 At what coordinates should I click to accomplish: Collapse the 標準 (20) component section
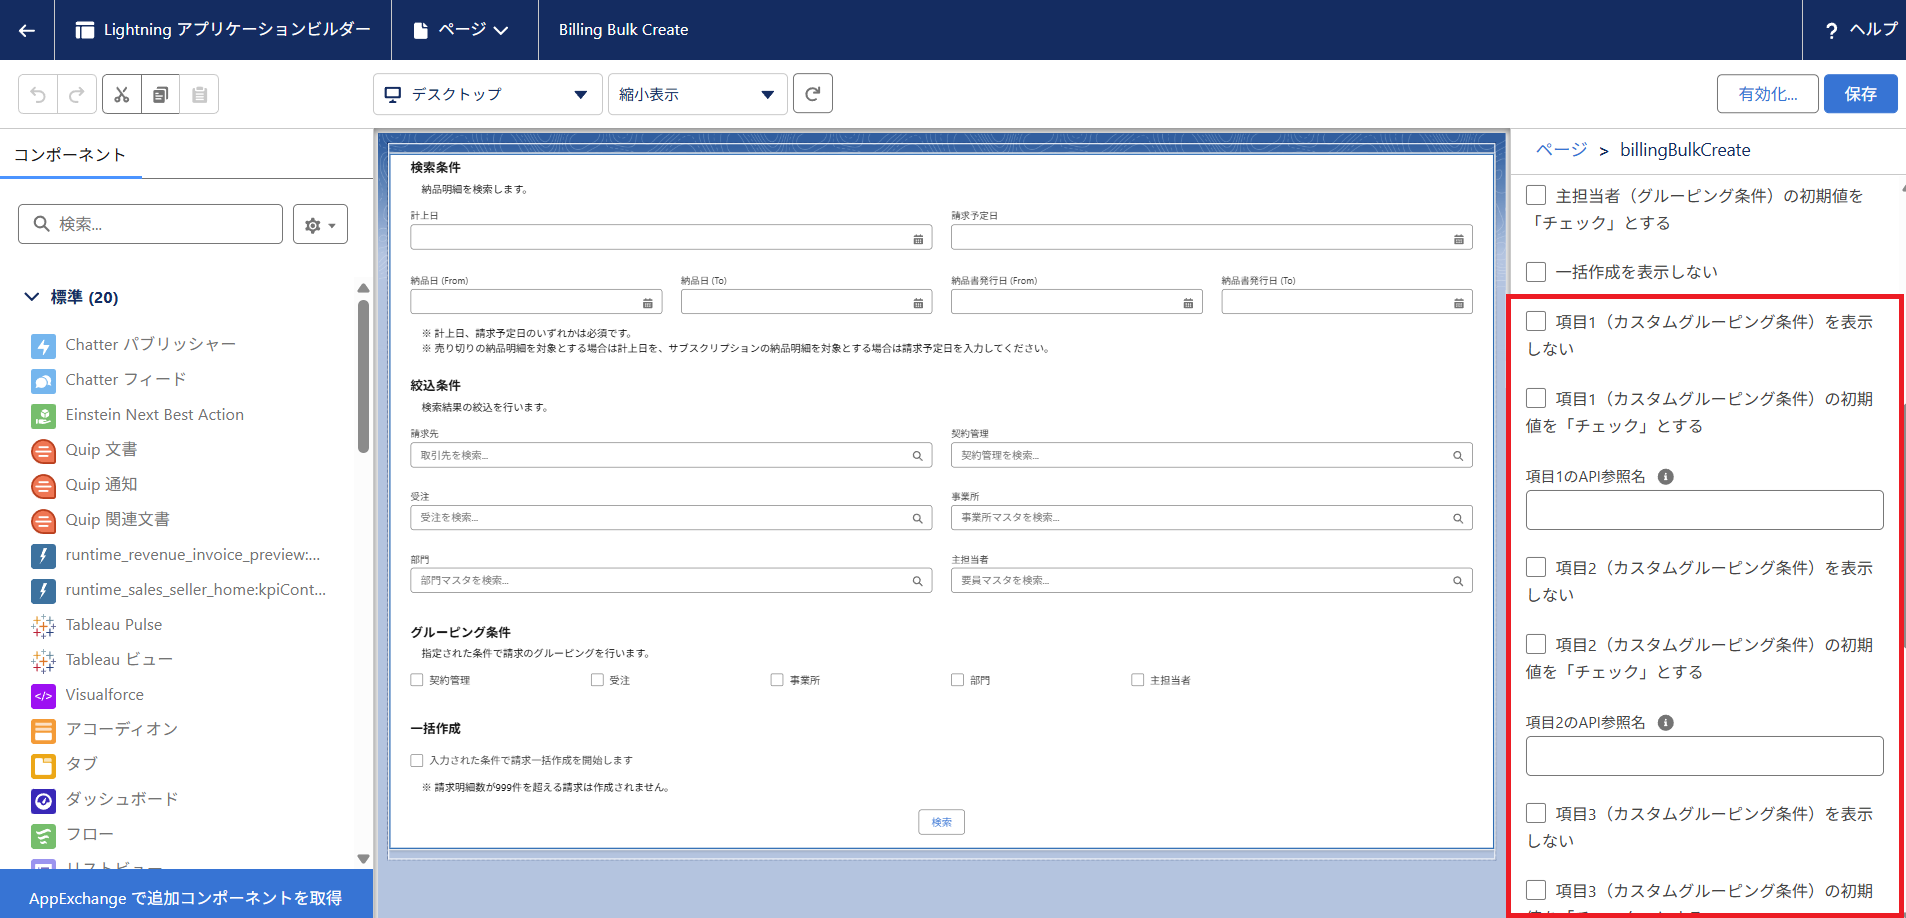(x=32, y=297)
